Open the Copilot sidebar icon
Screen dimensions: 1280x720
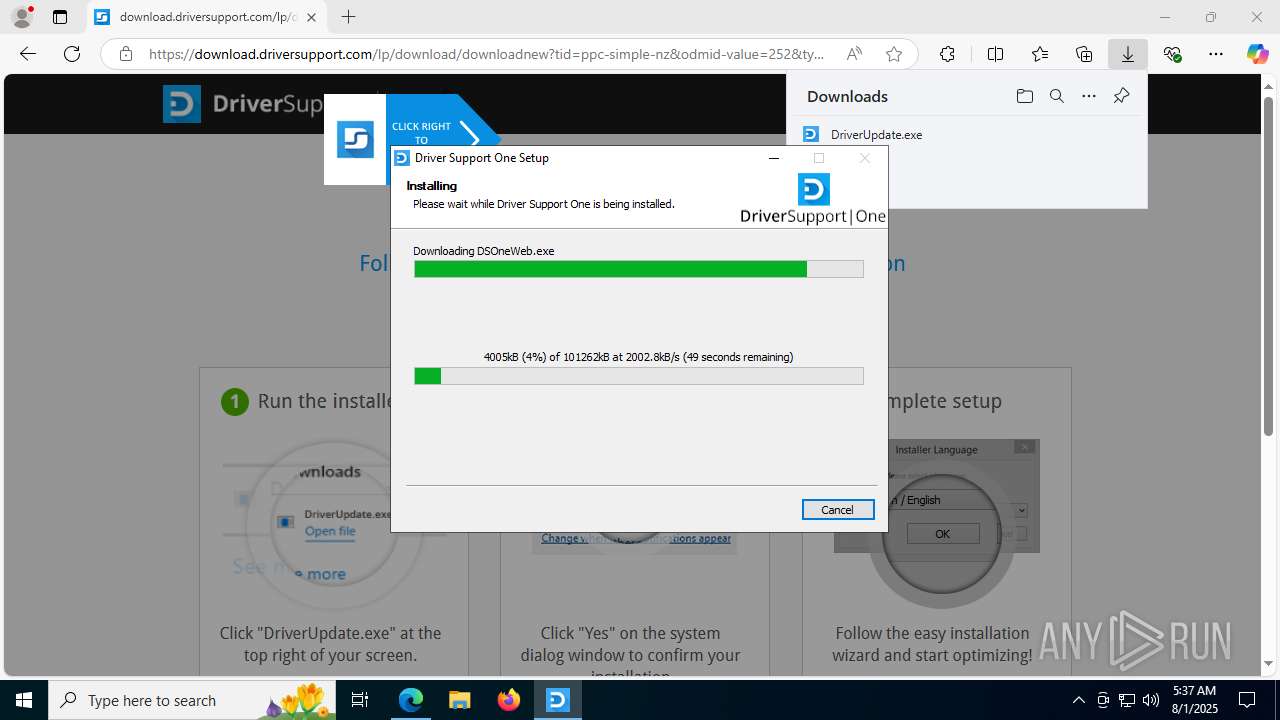click(1258, 54)
